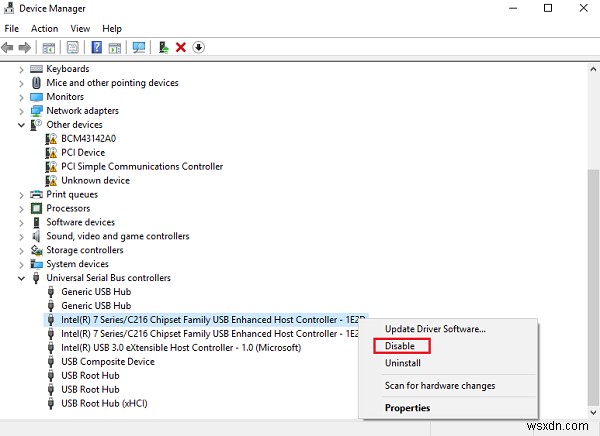Maximize the Device Manager window
The height and width of the screenshot is (436, 600).
pyautogui.click(x=548, y=8)
